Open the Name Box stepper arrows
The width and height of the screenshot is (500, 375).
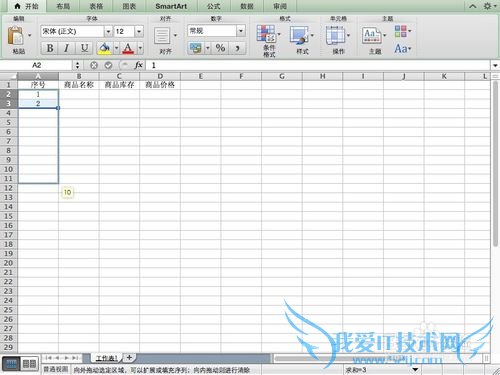point(77,65)
